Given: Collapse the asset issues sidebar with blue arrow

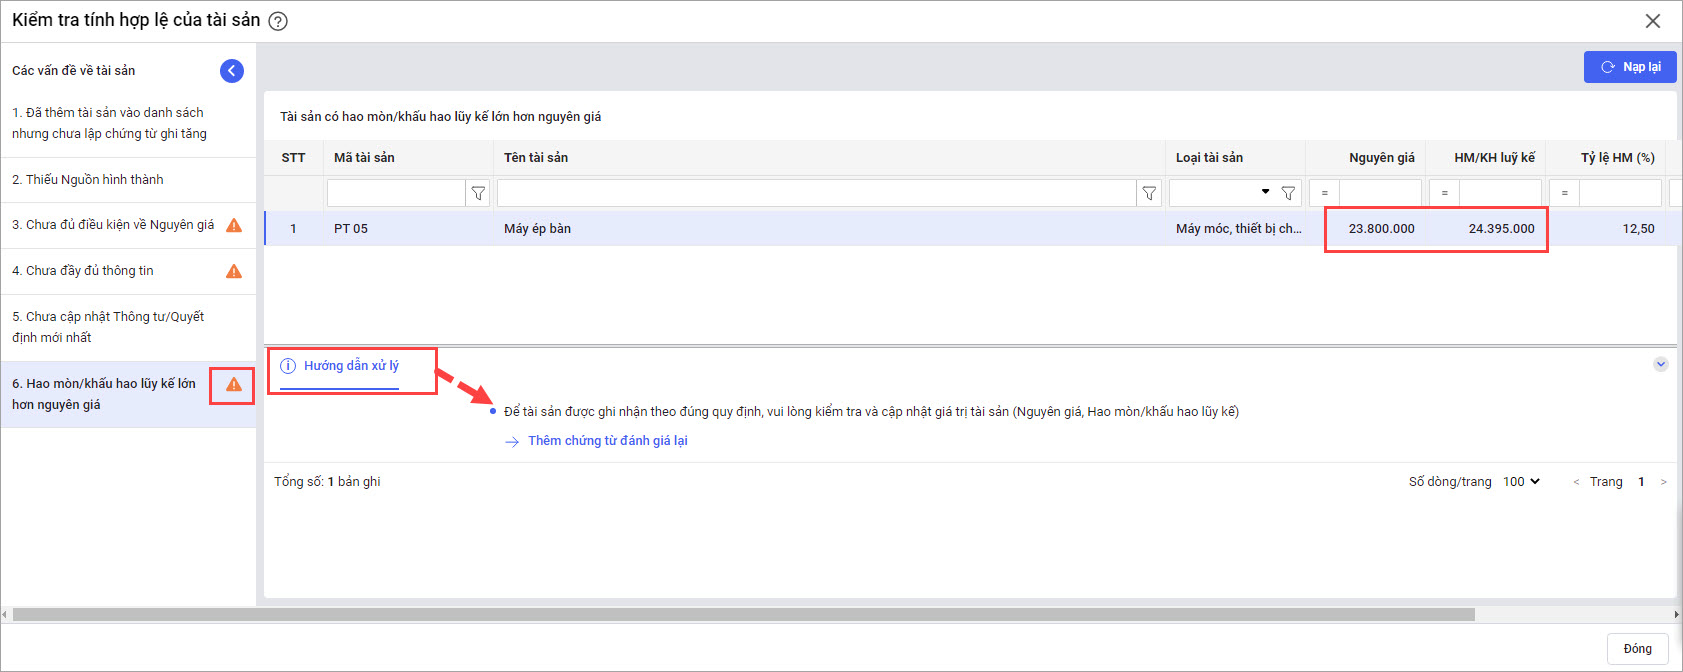Looking at the screenshot, I should [x=232, y=70].
